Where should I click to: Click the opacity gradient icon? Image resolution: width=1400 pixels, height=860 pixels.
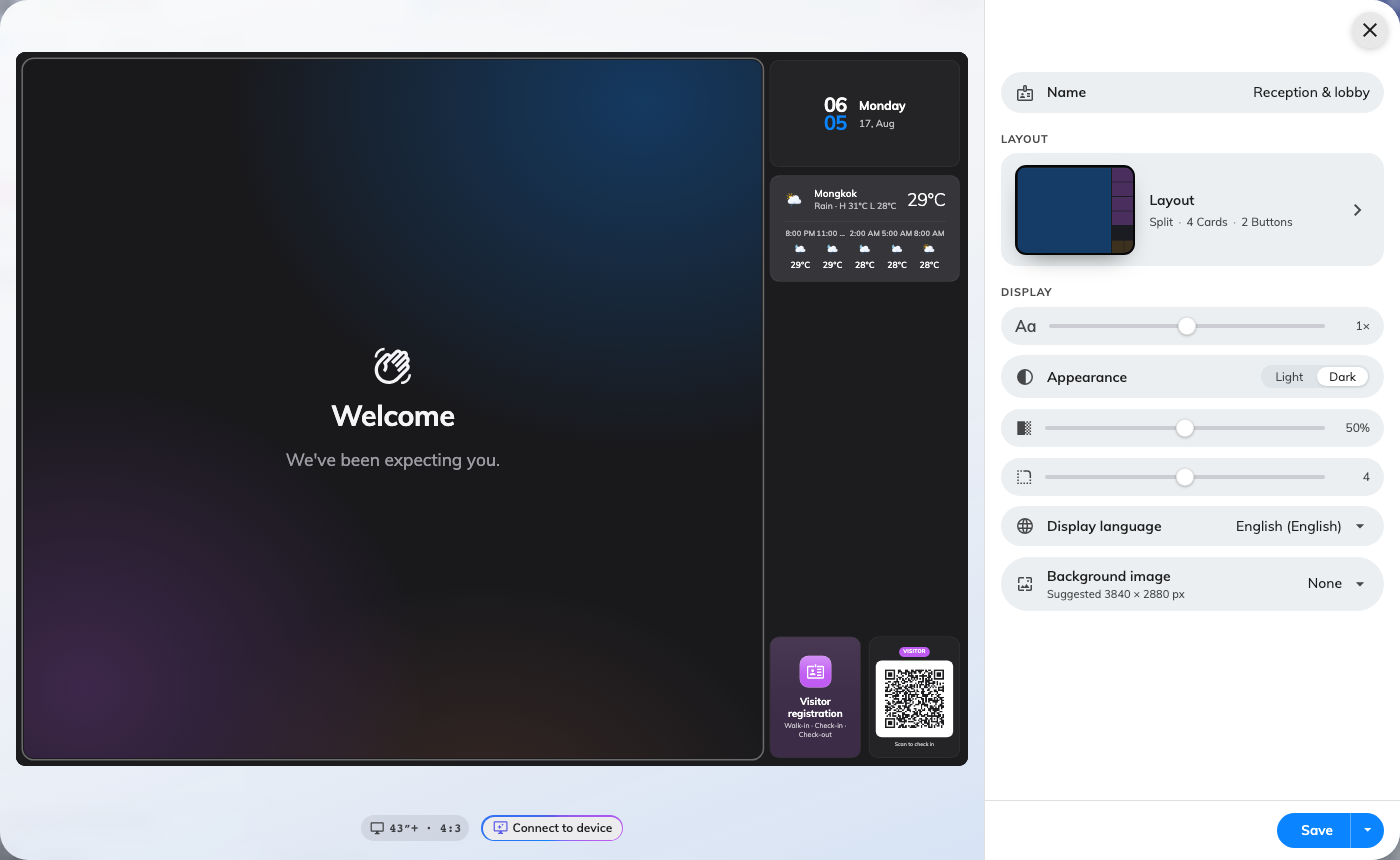tap(1024, 428)
